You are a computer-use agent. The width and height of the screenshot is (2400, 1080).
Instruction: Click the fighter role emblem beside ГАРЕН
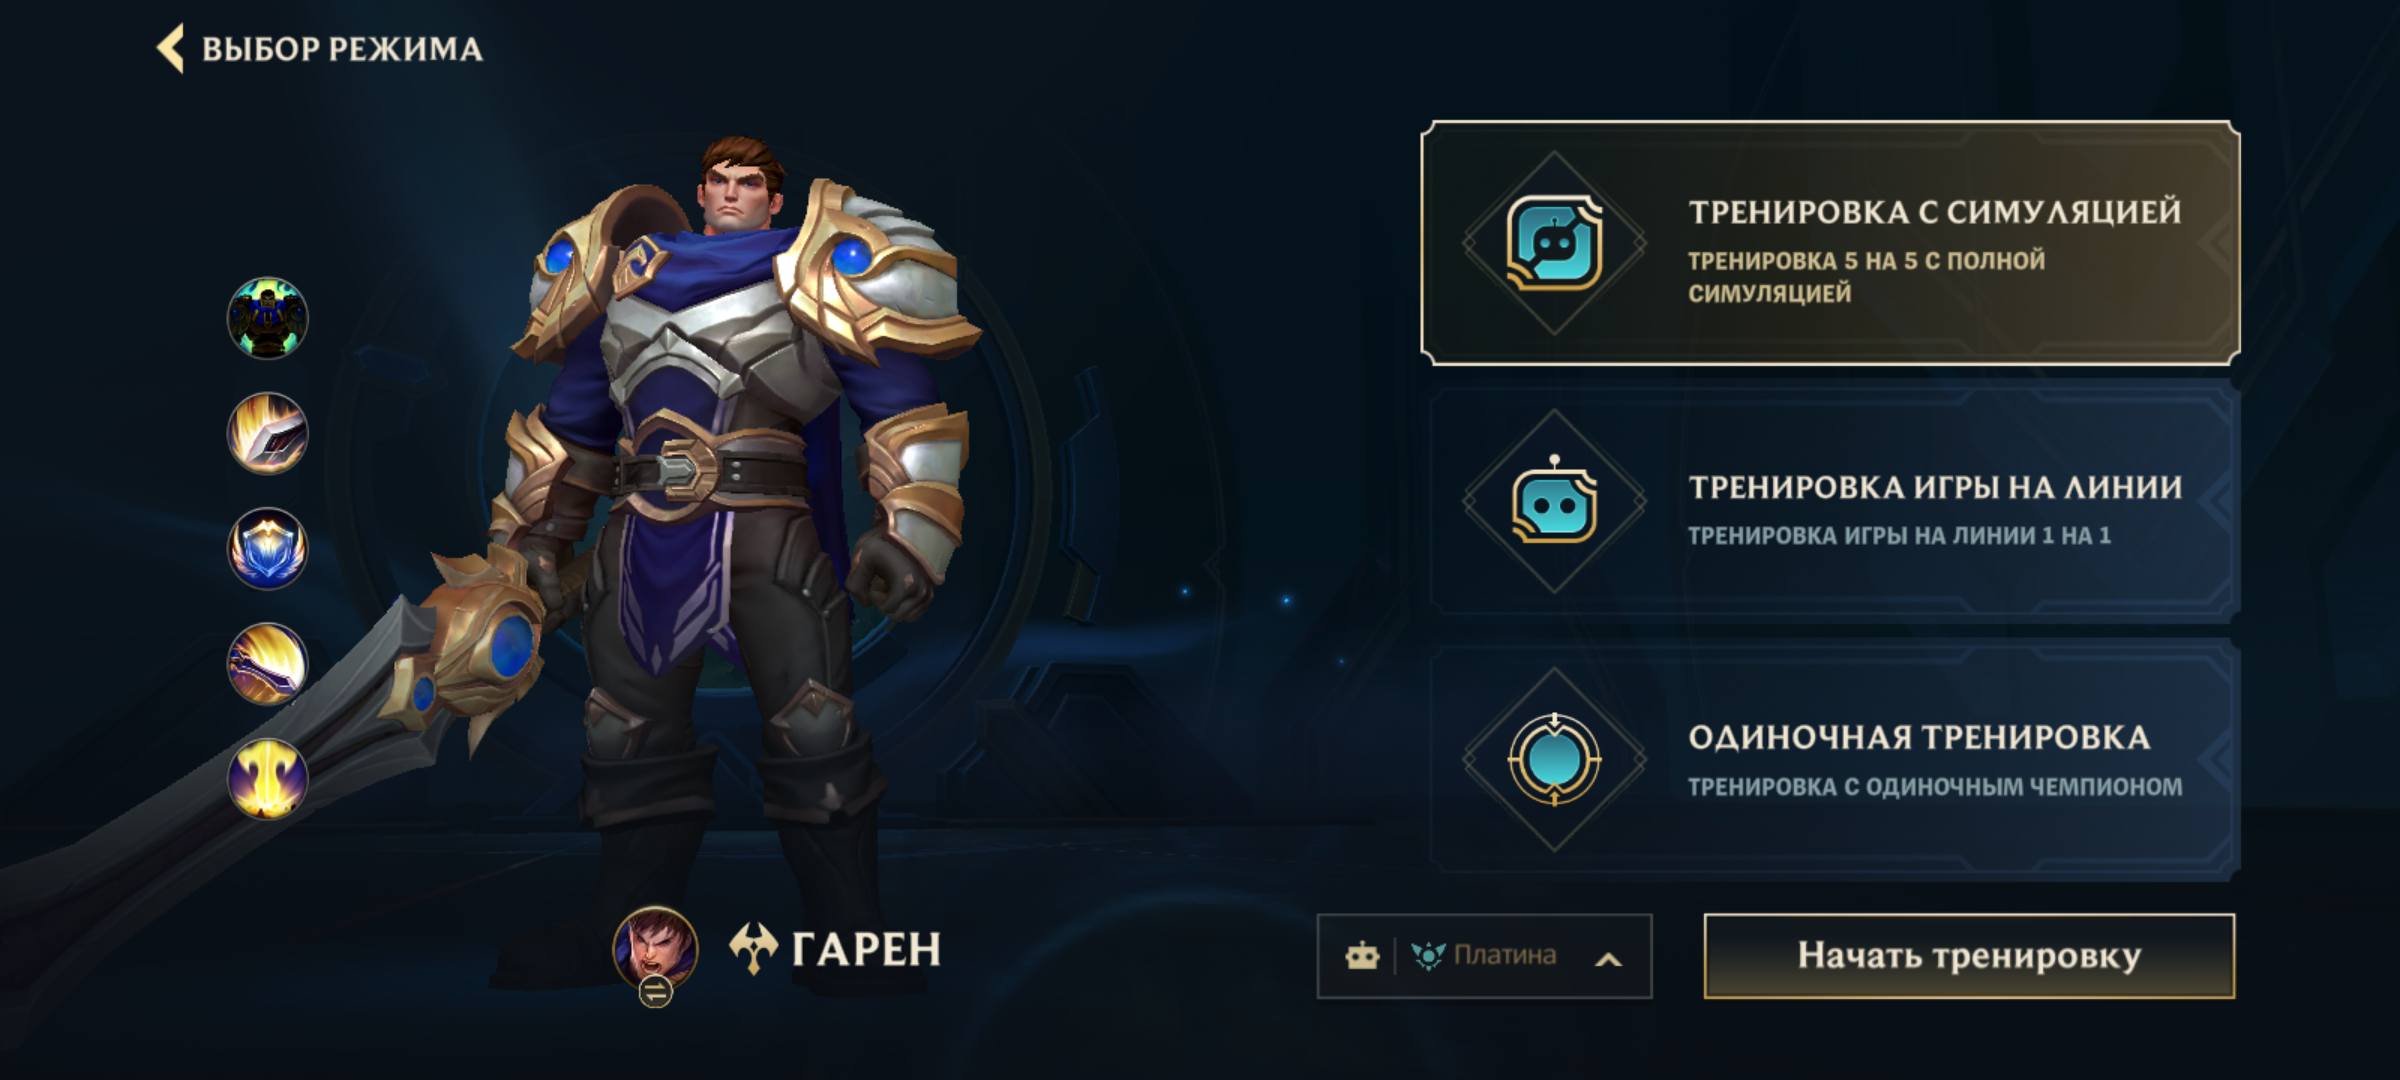click(753, 948)
